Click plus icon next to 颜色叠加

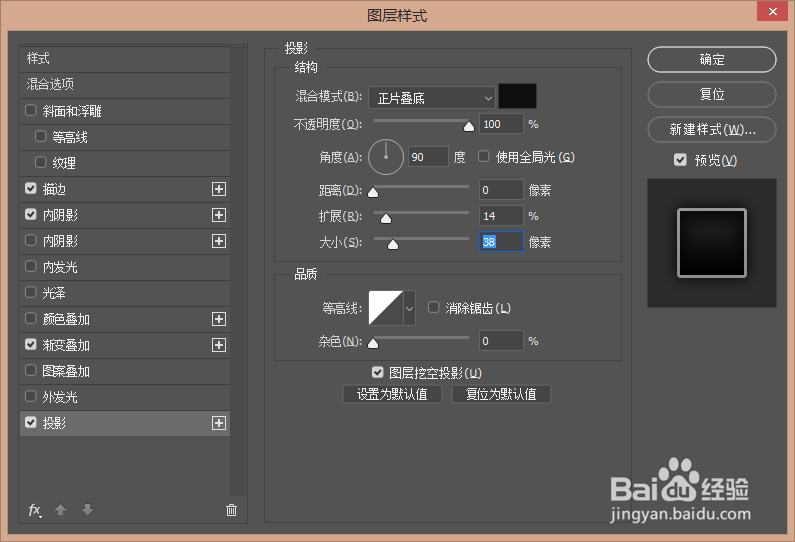219,319
